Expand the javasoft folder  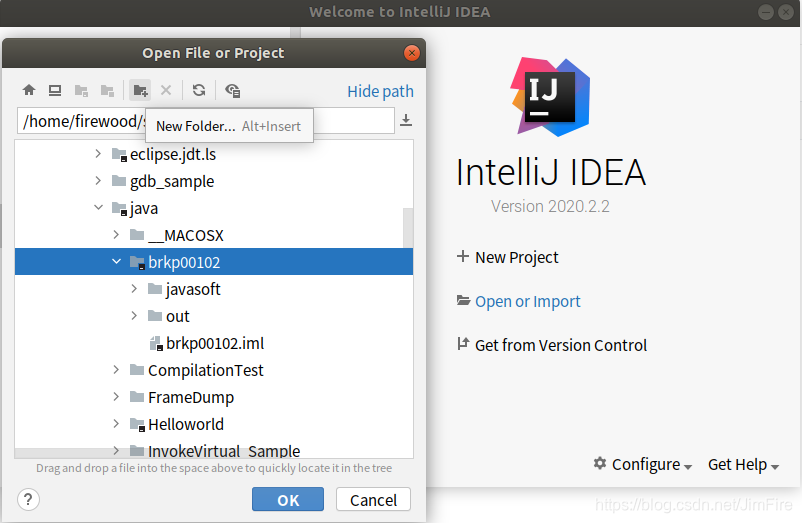coord(134,289)
